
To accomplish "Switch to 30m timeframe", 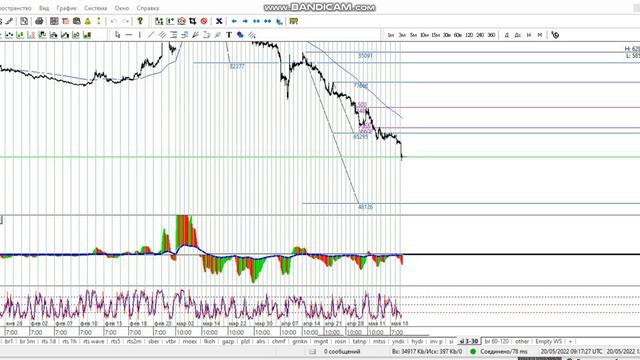I will tap(447, 35).
